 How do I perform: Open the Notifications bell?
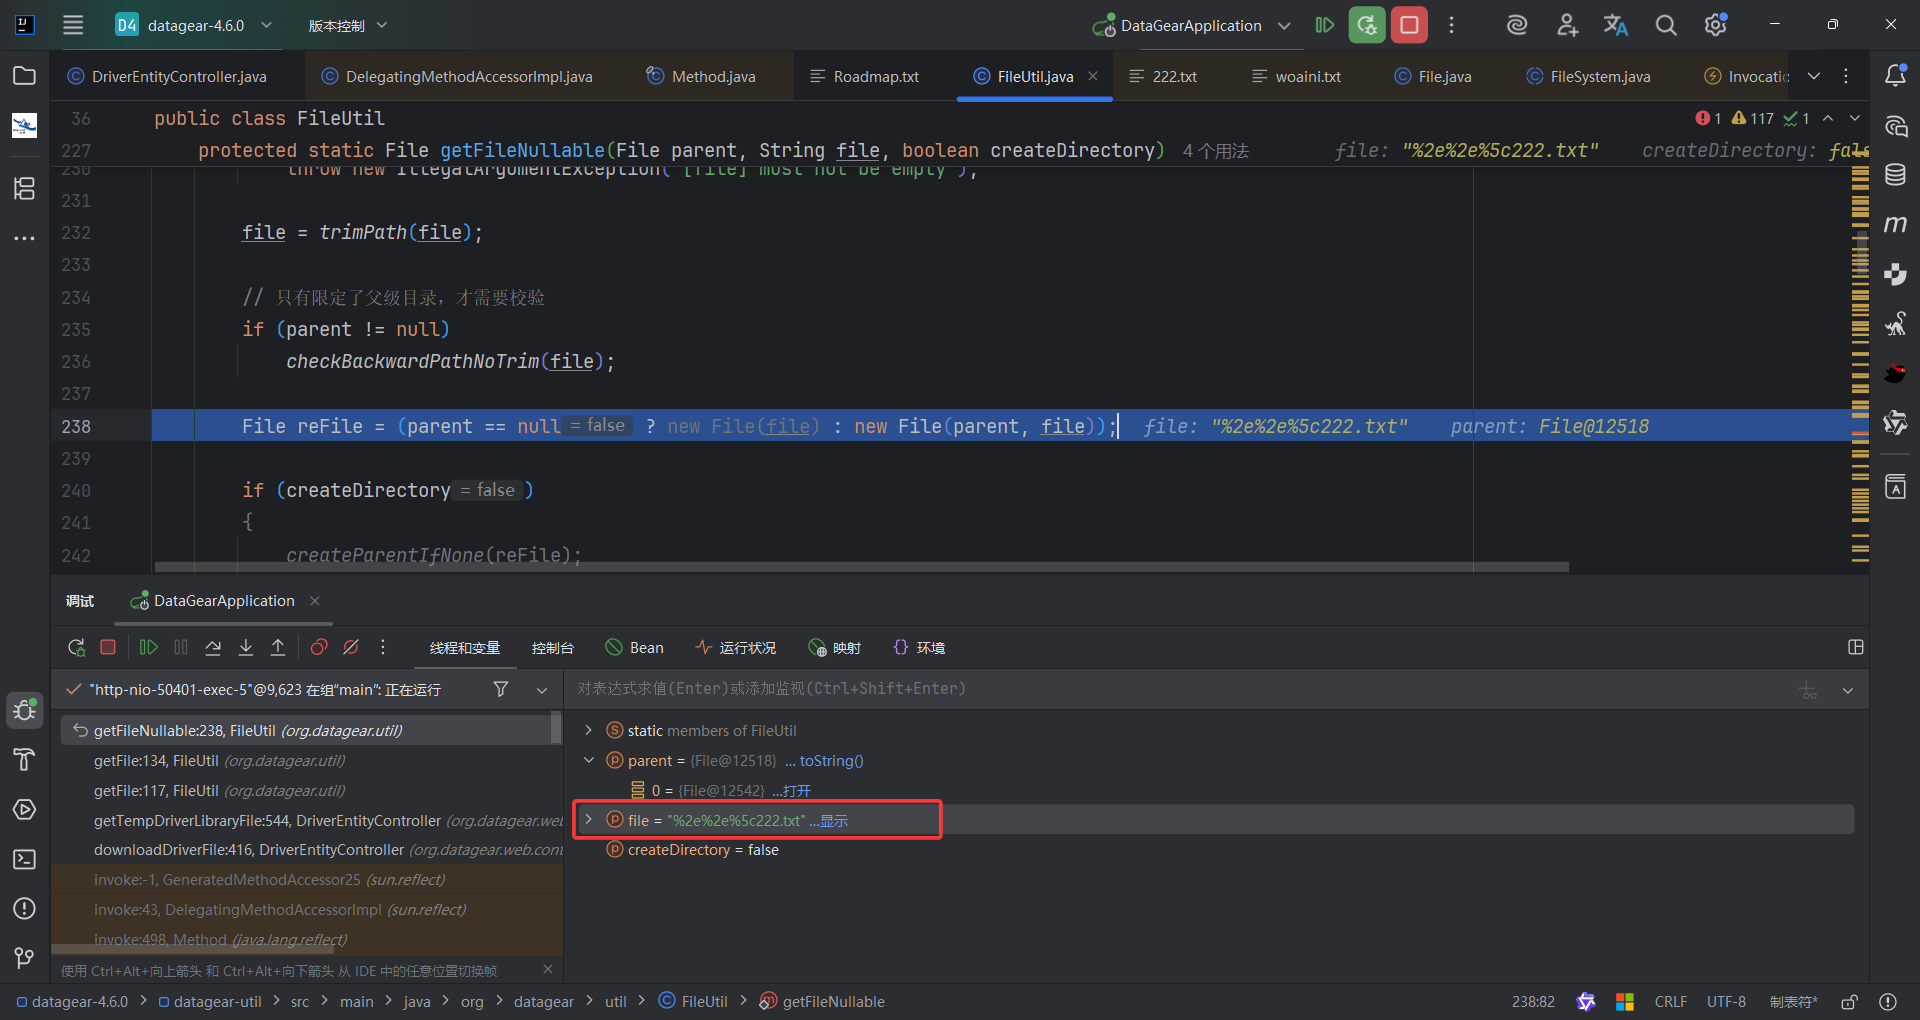pos(1895,76)
